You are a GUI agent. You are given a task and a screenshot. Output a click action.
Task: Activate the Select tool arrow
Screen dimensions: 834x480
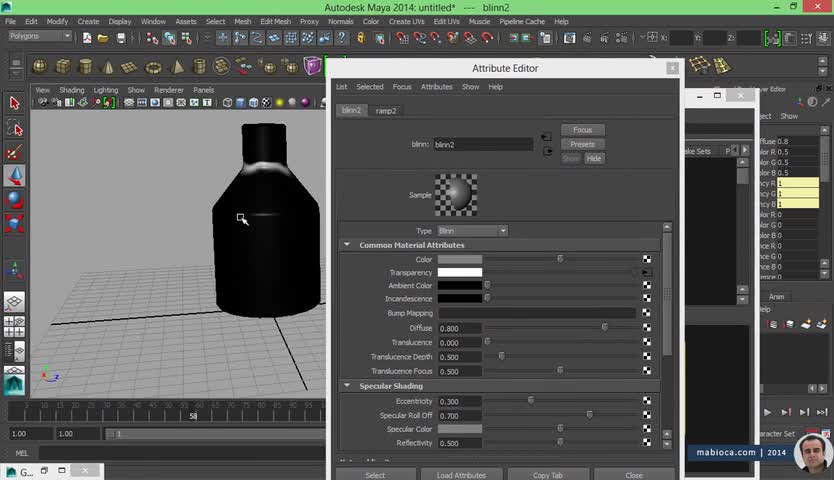(14, 103)
